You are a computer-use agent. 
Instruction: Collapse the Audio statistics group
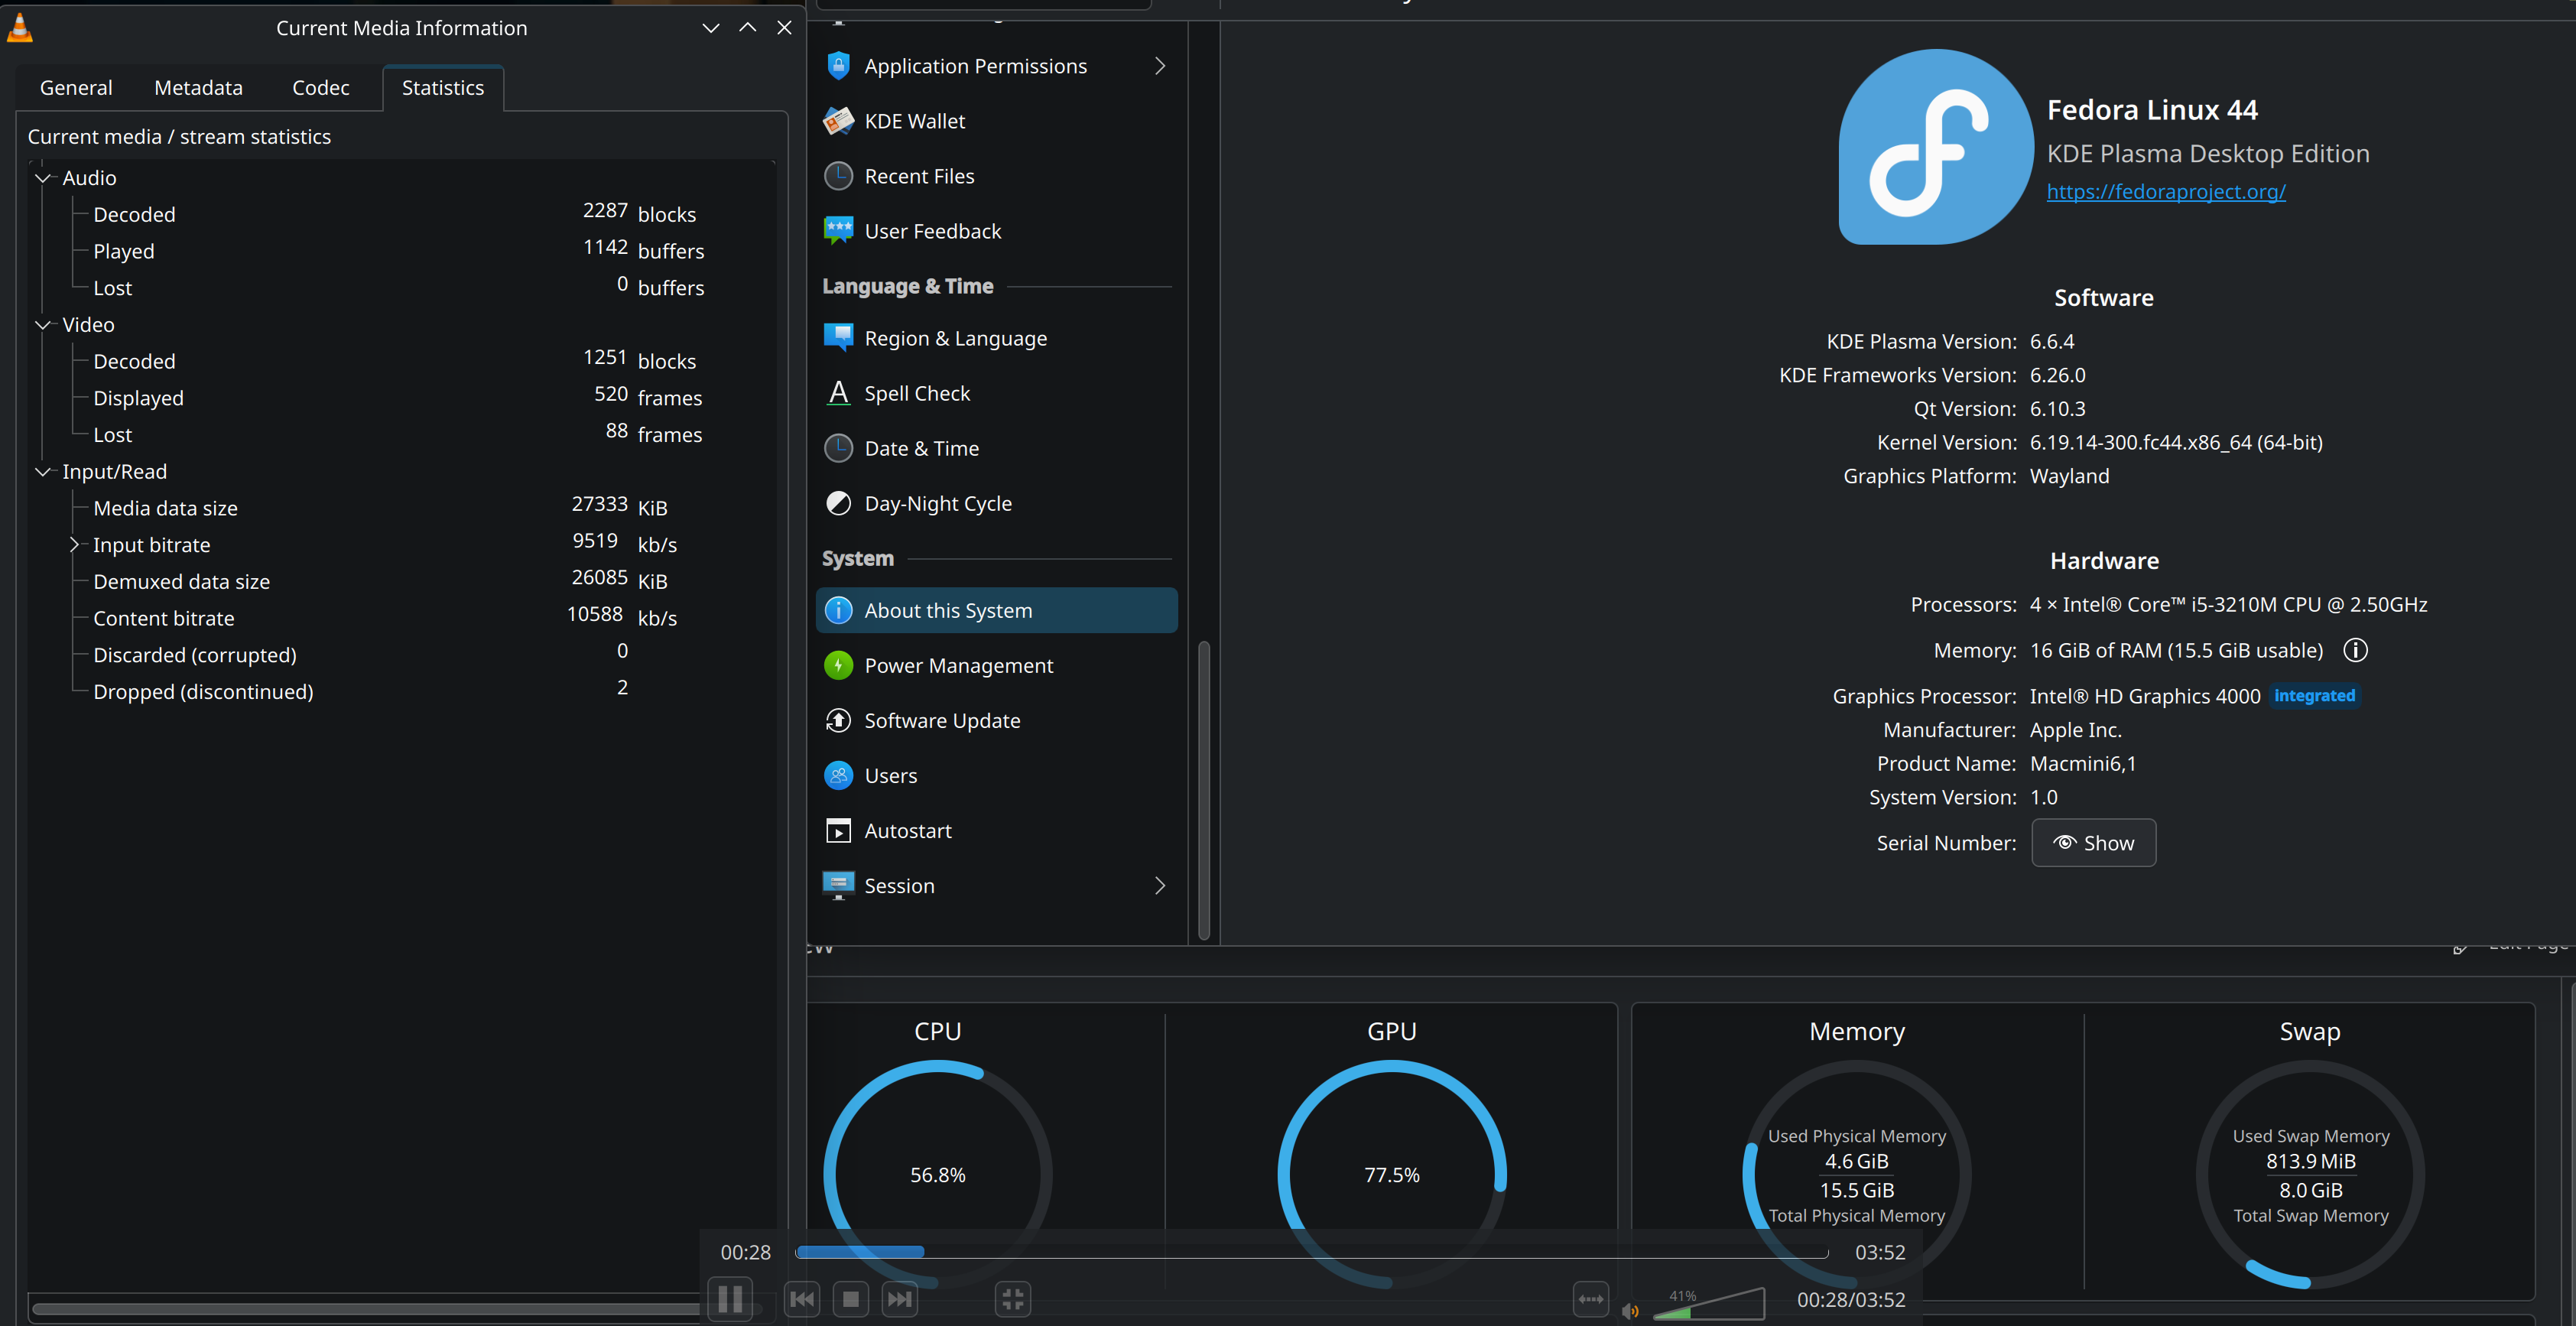point(43,178)
